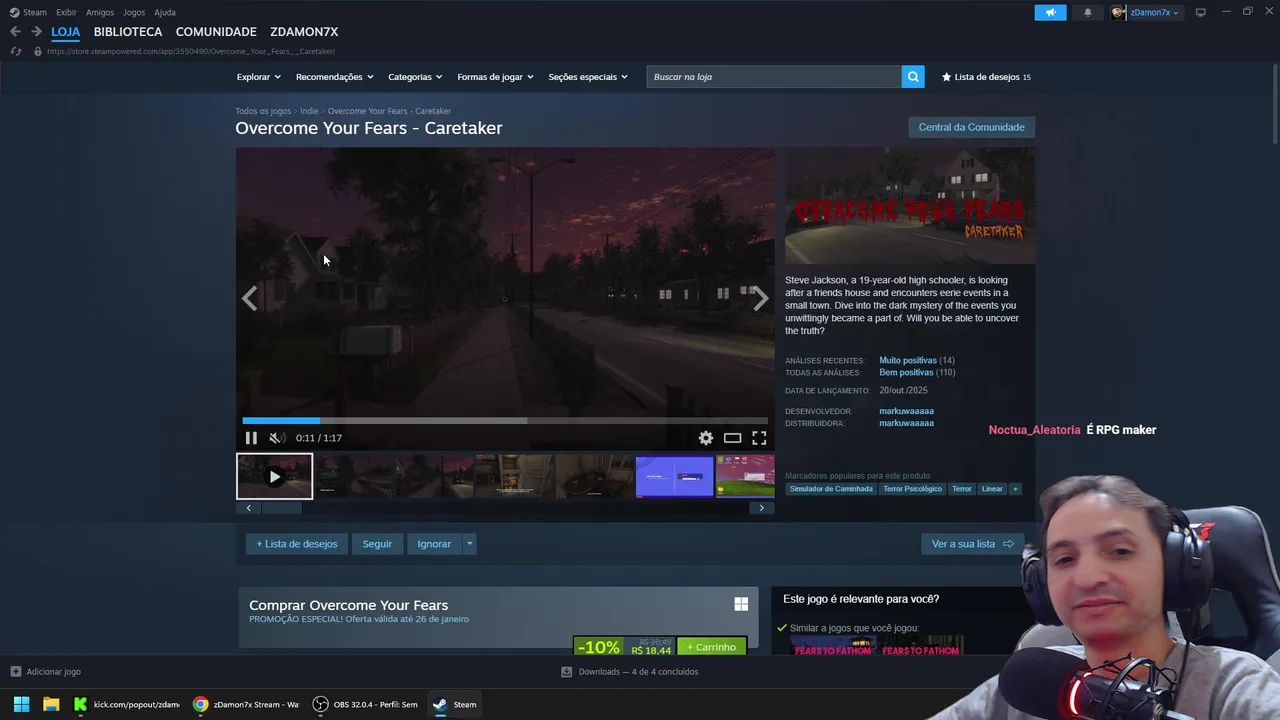The height and width of the screenshot is (720, 1280).
Task: Expand more tags with plus button
Action: [x=1015, y=489]
